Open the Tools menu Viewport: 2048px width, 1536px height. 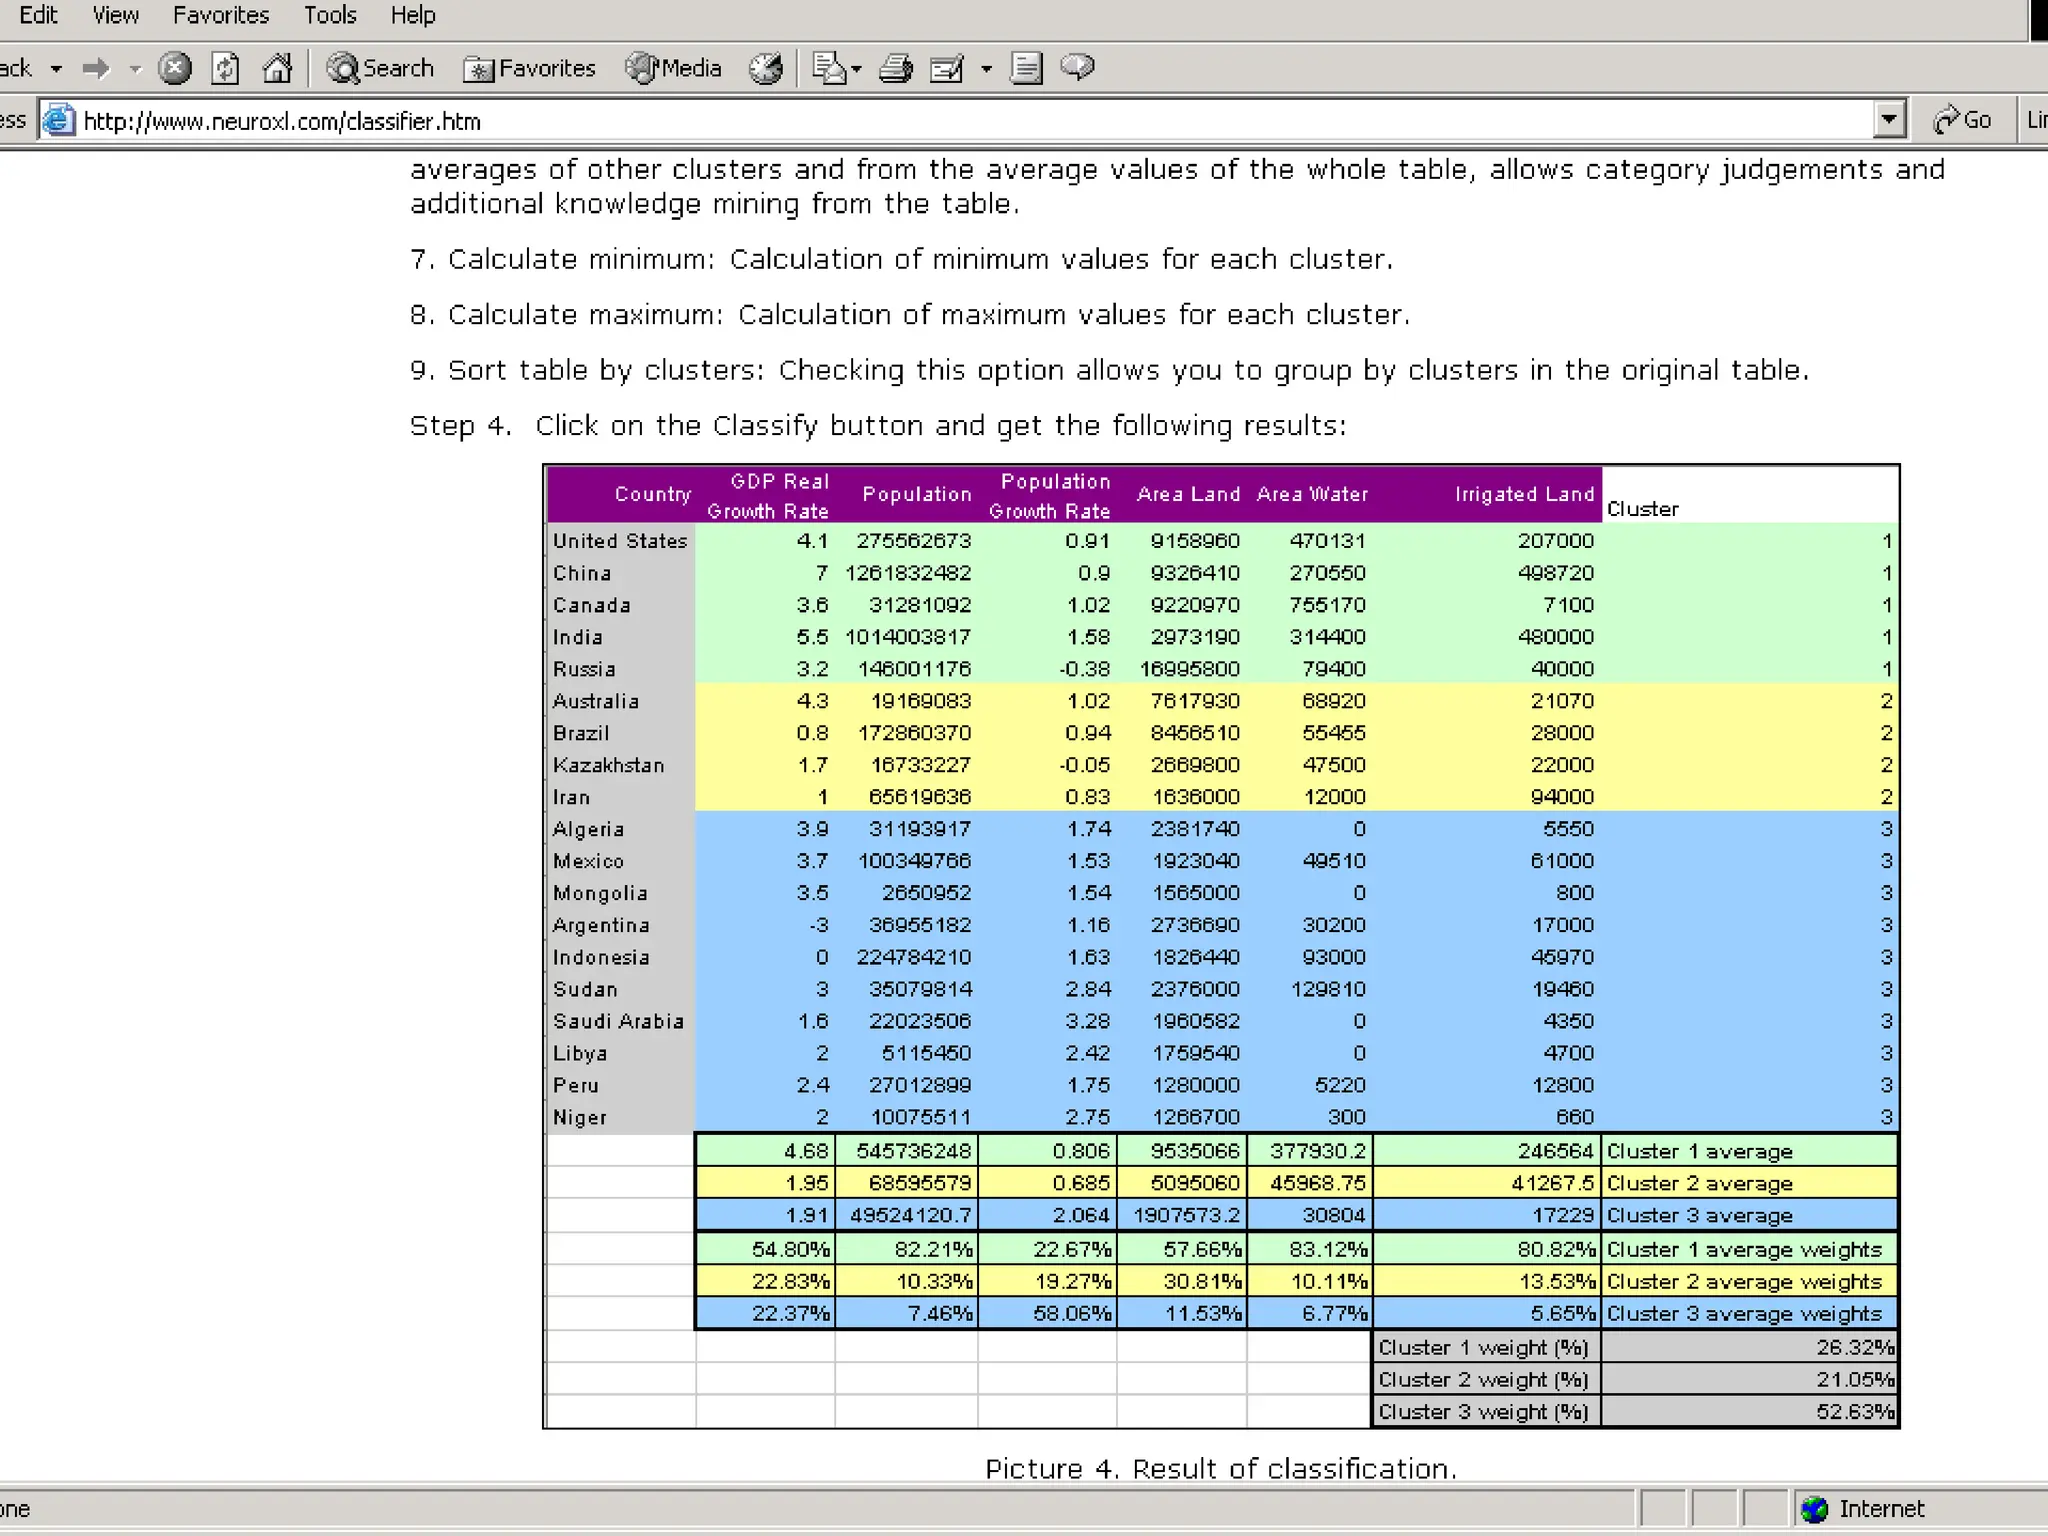(330, 15)
